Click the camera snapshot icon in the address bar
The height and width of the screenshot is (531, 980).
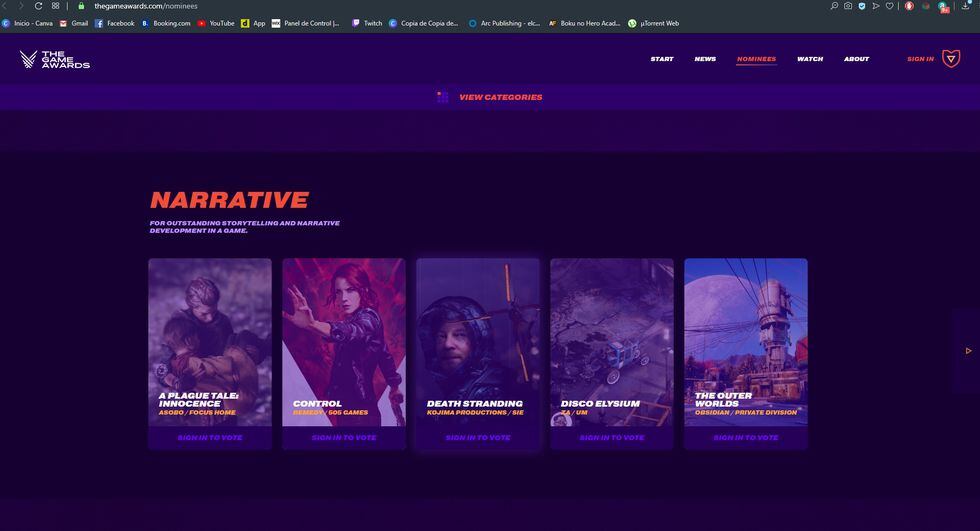[x=848, y=6]
